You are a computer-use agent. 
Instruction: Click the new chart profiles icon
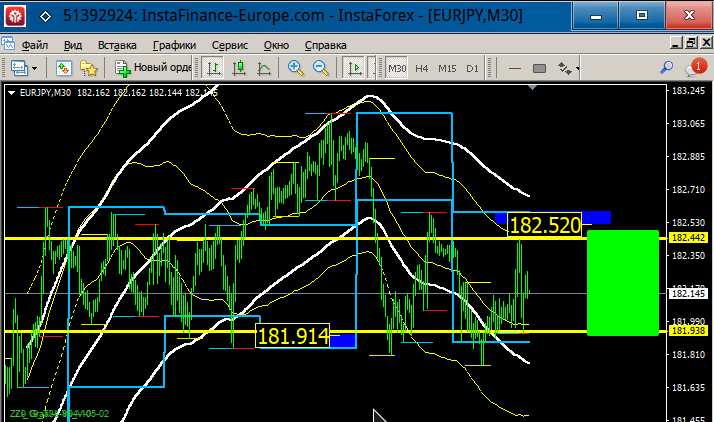click(x=19, y=68)
